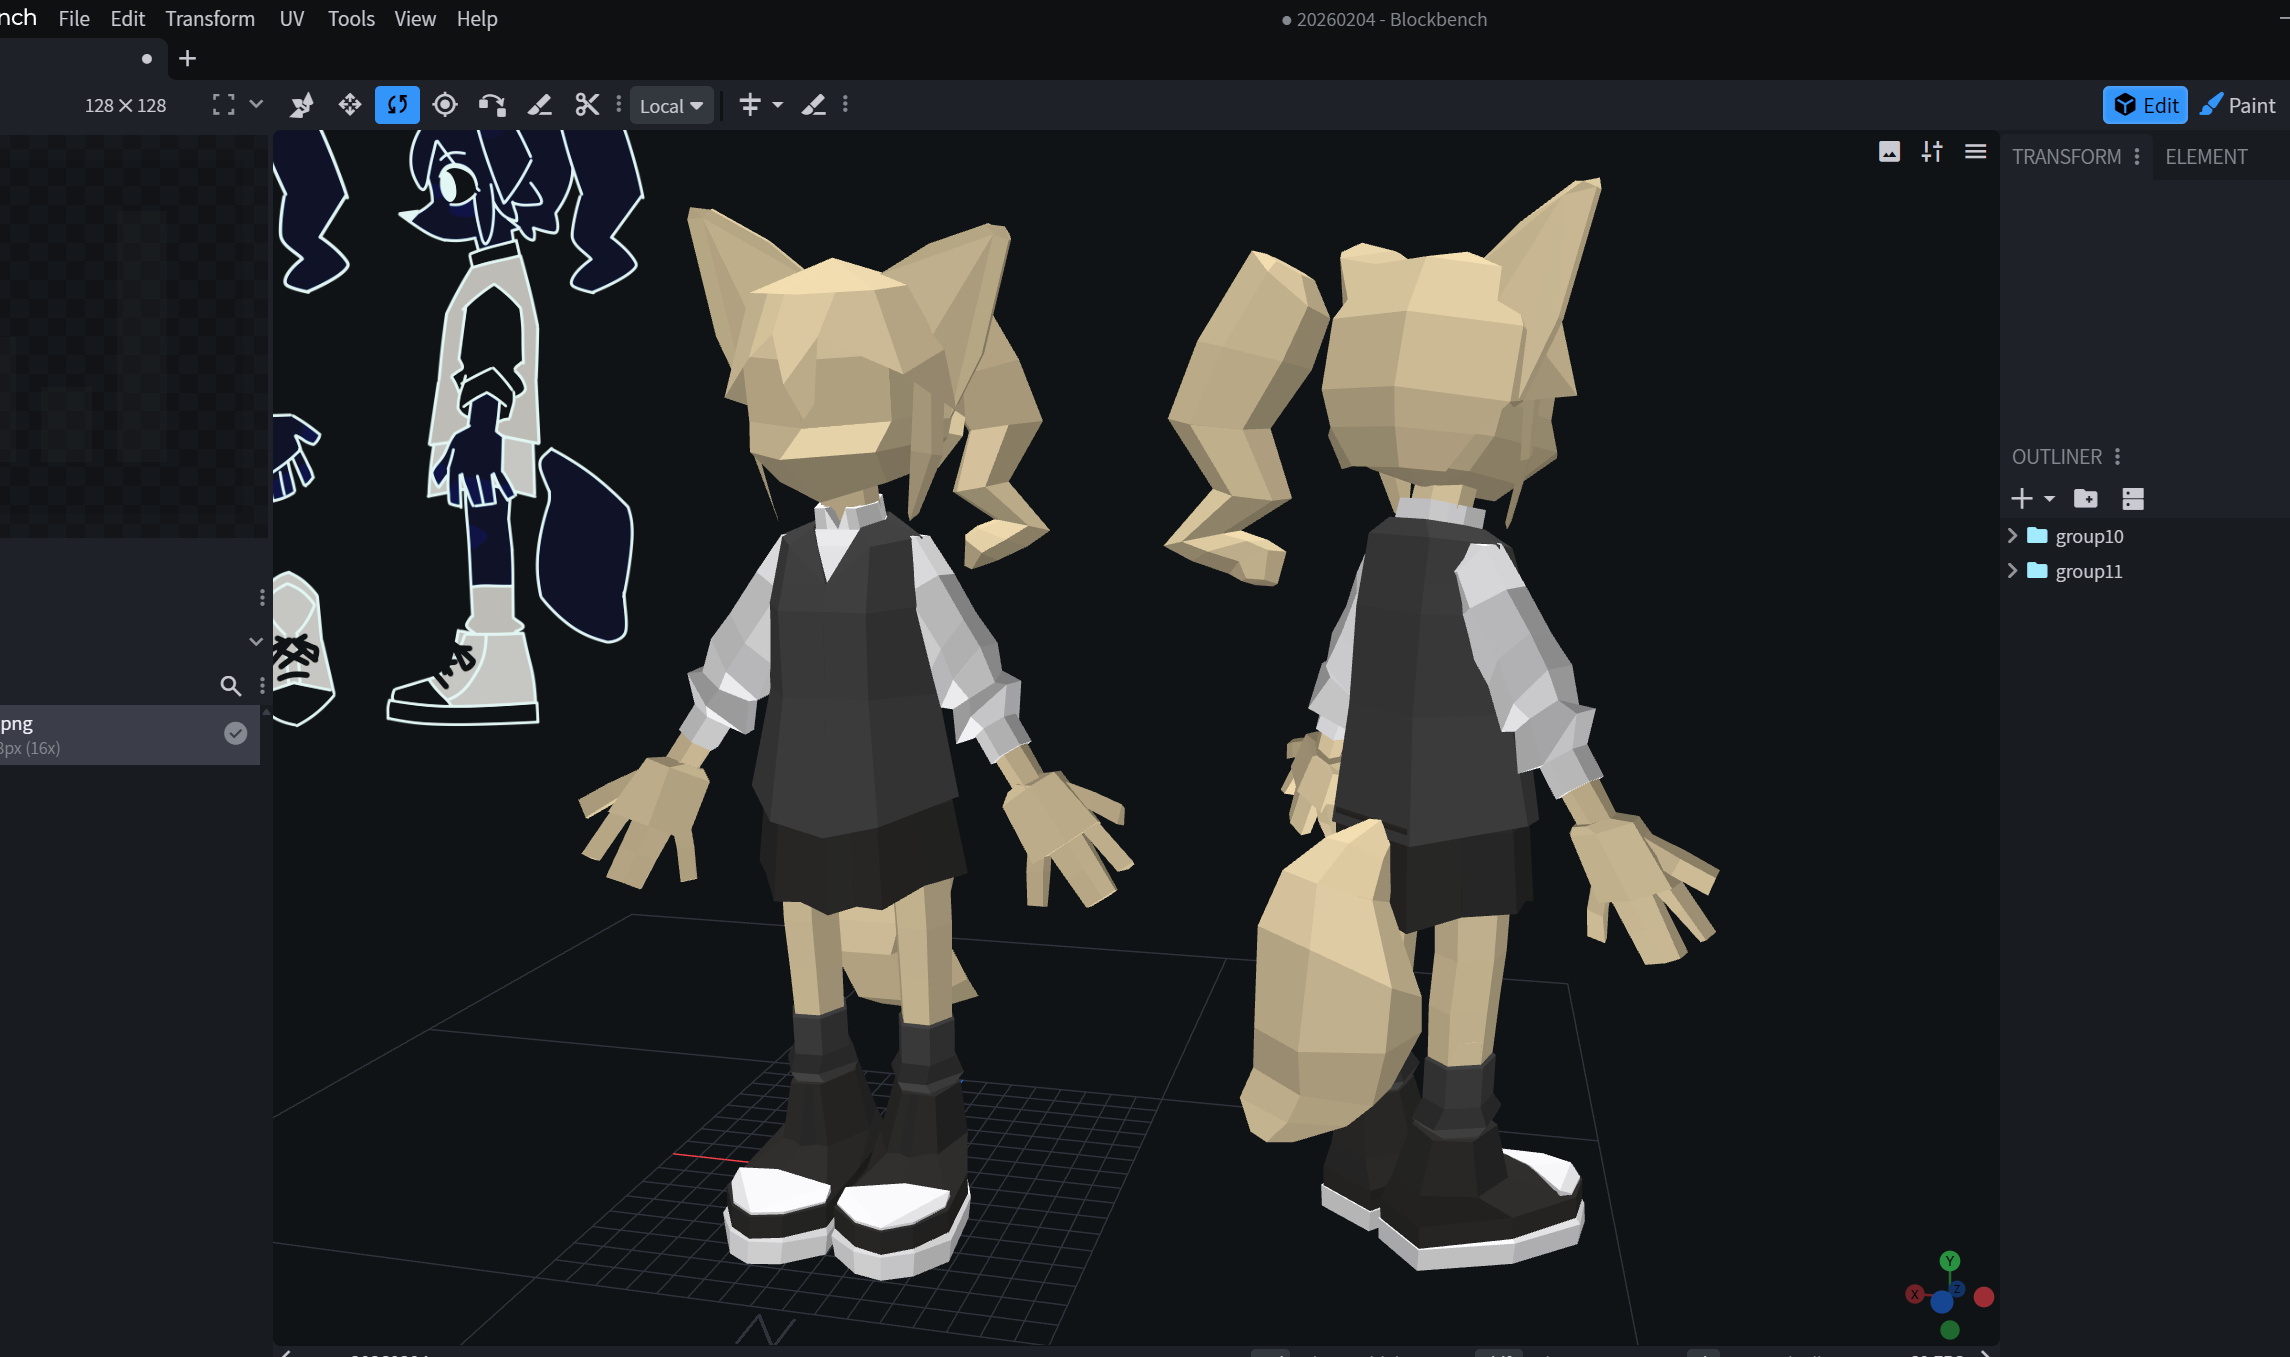Open Transform panel options menu

2137,157
